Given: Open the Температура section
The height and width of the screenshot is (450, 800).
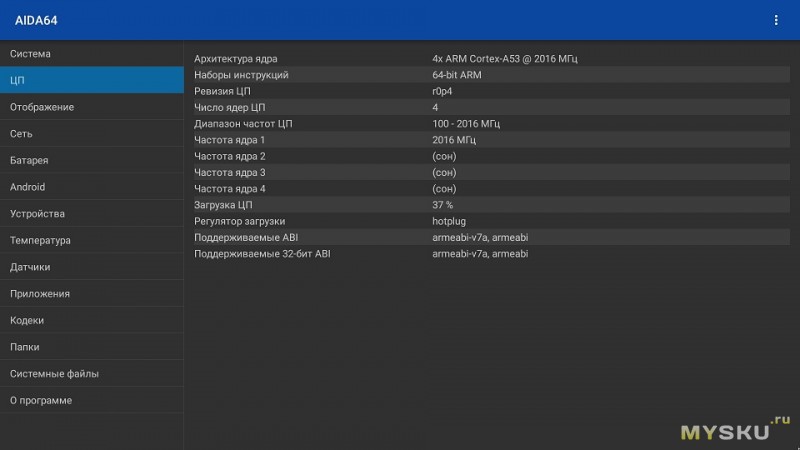Looking at the screenshot, I should click(92, 240).
